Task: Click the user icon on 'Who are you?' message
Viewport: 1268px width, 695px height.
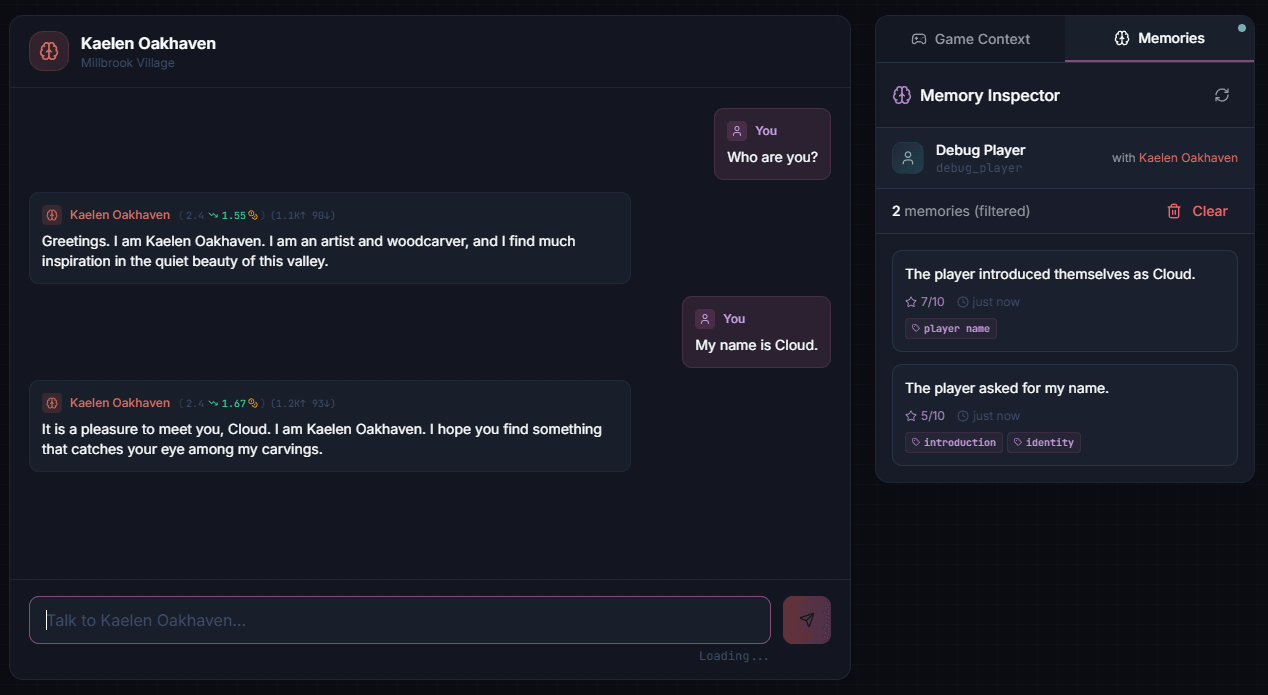Action: [x=737, y=131]
